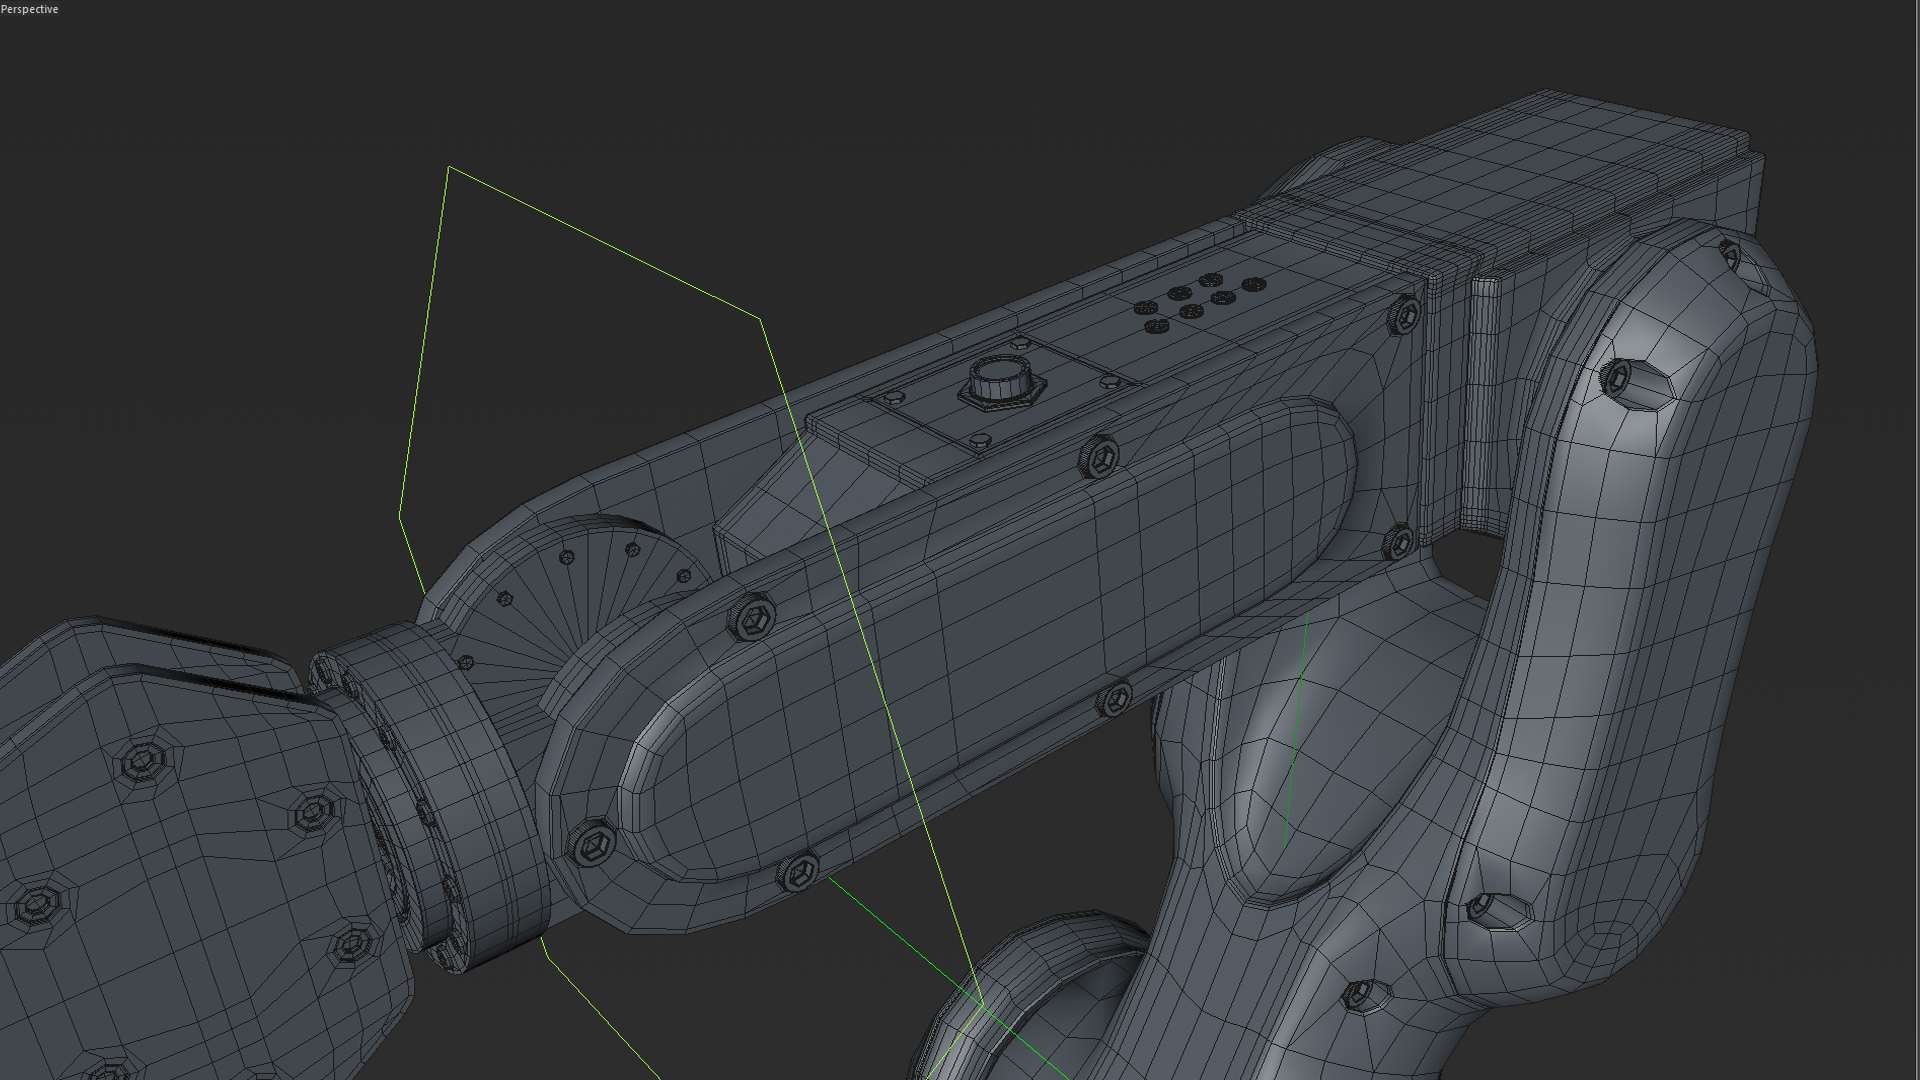Click the Perspective text to switch views
This screenshot has width=1920, height=1080.
click(x=30, y=8)
